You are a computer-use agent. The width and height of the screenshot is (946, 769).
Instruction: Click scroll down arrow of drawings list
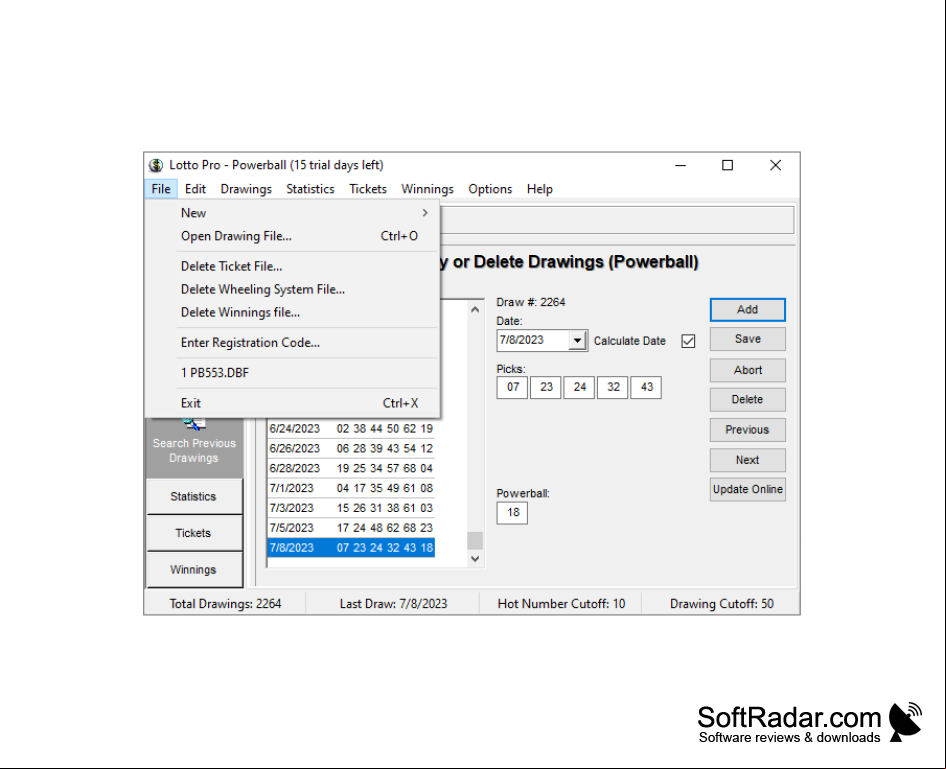click(475, 559)
